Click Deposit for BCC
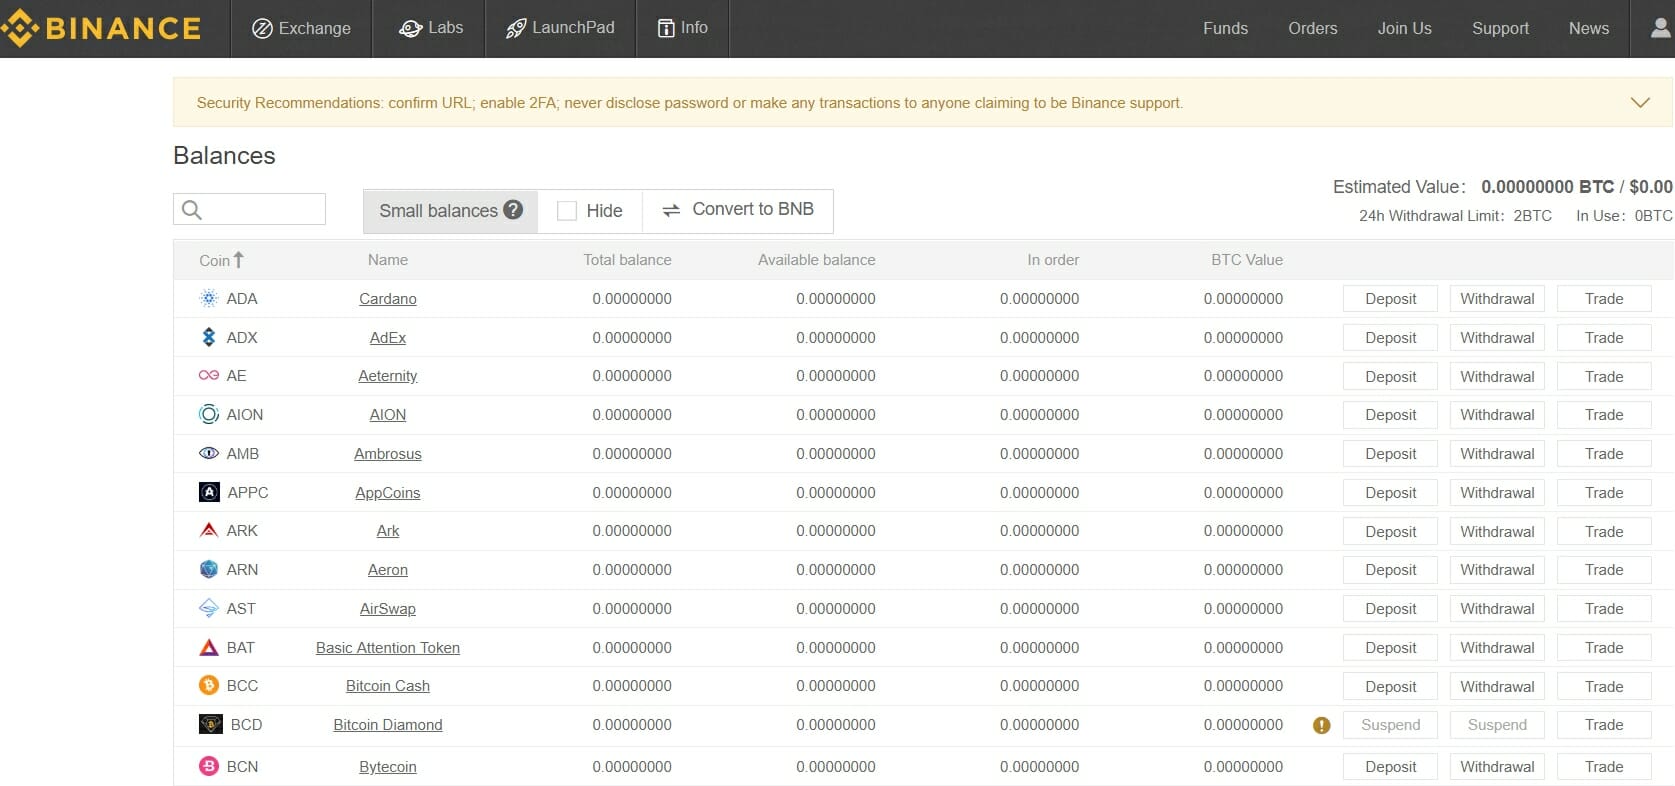The image size is (1675, 786). (1390, 686)
